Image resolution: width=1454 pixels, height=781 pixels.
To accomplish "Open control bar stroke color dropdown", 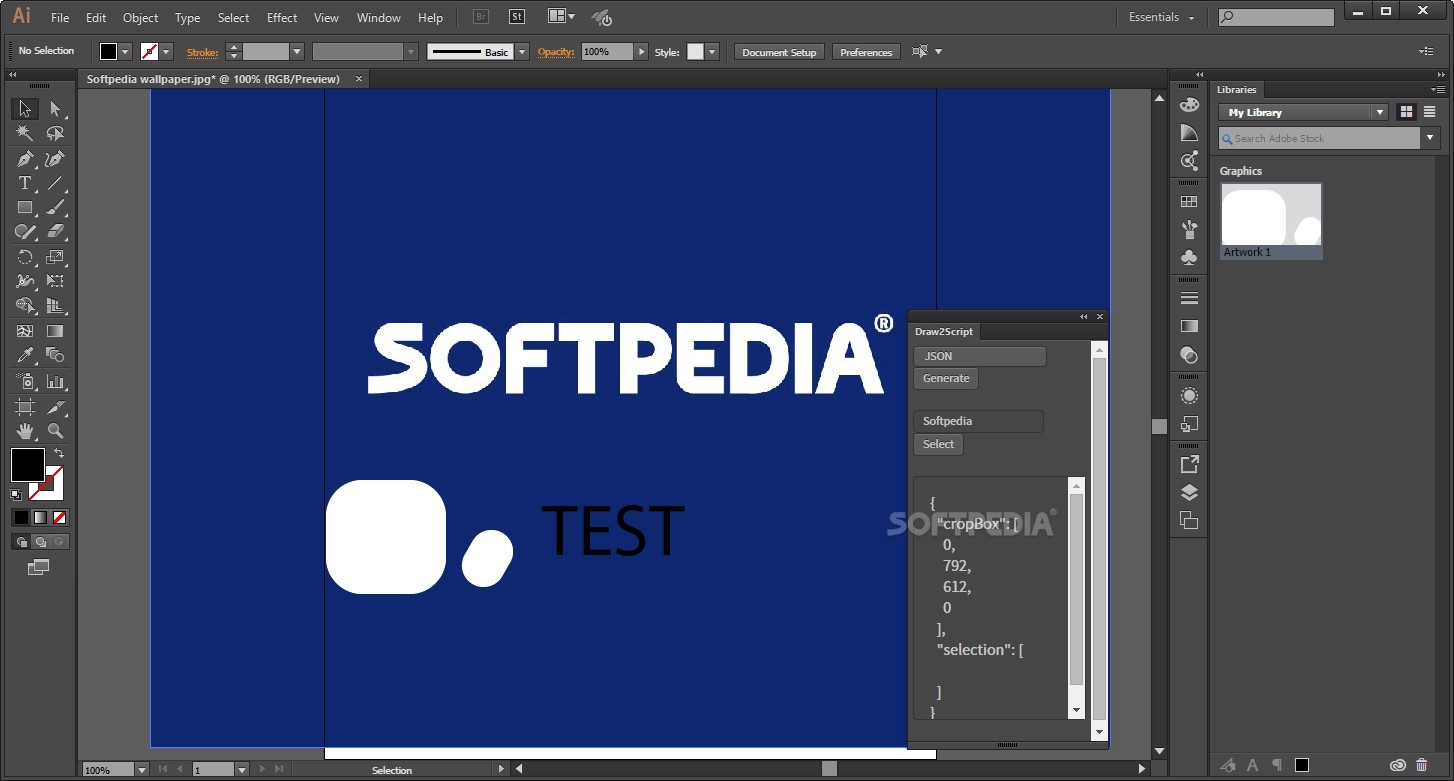I will coord(167,52).
